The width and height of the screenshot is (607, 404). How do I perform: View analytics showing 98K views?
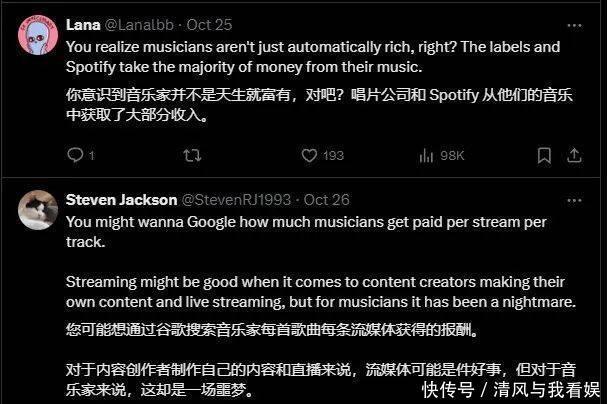441,156
